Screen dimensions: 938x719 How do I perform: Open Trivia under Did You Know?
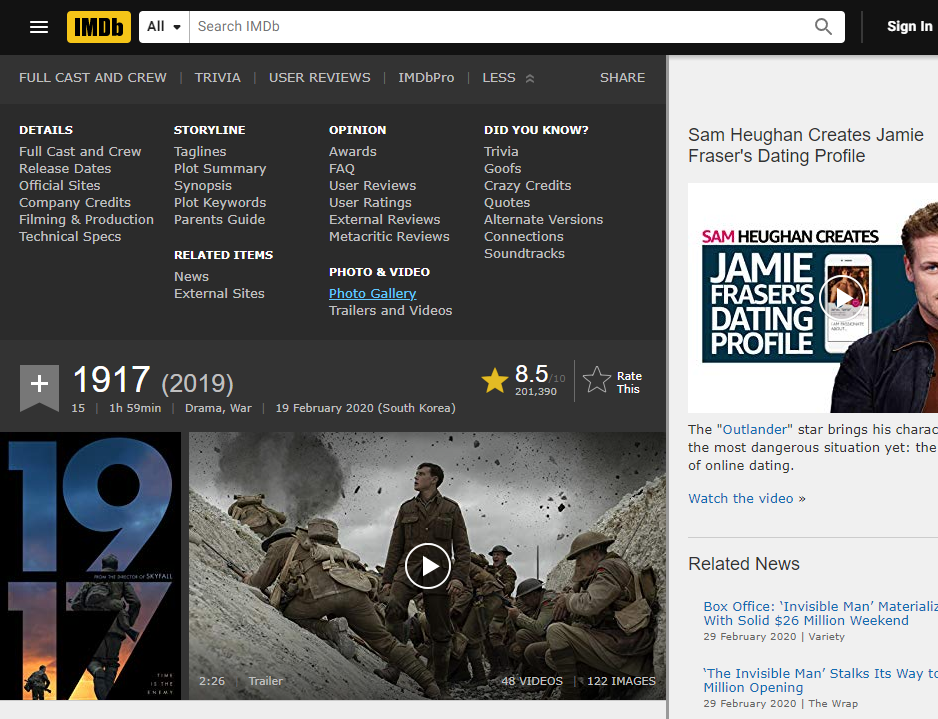[501, 151]
